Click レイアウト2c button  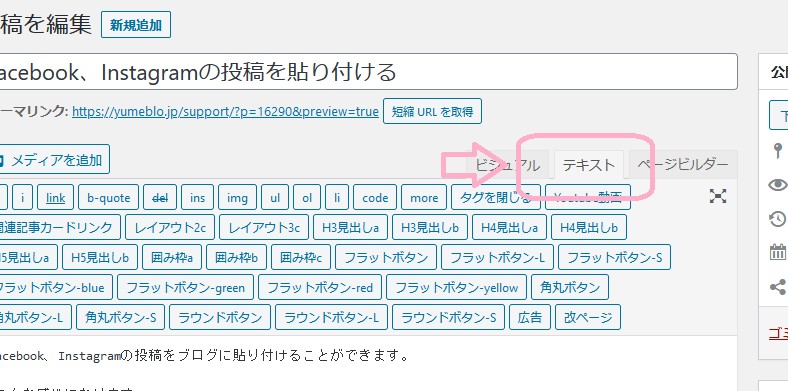(x=170, y=228)
